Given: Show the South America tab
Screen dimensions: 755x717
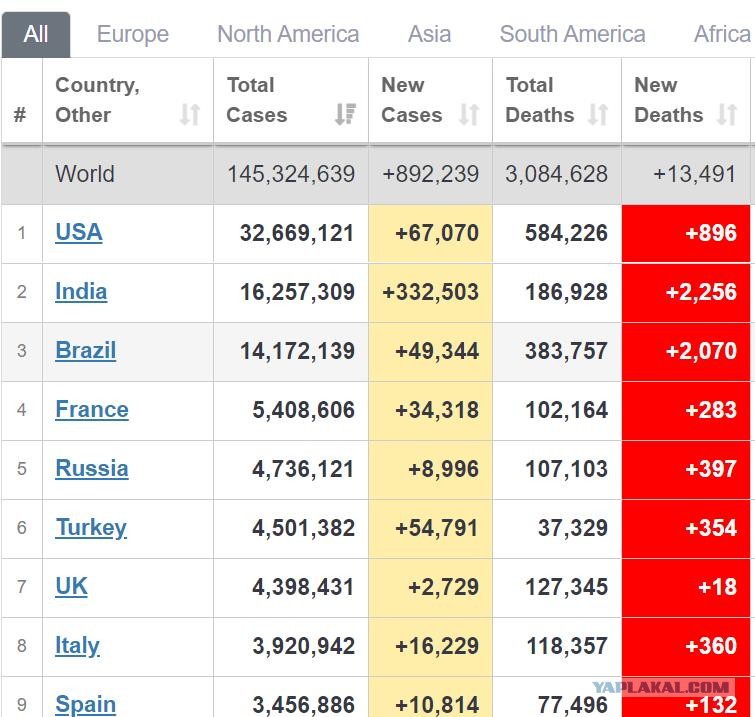Looking at the screenshot, I should [572, 34].
